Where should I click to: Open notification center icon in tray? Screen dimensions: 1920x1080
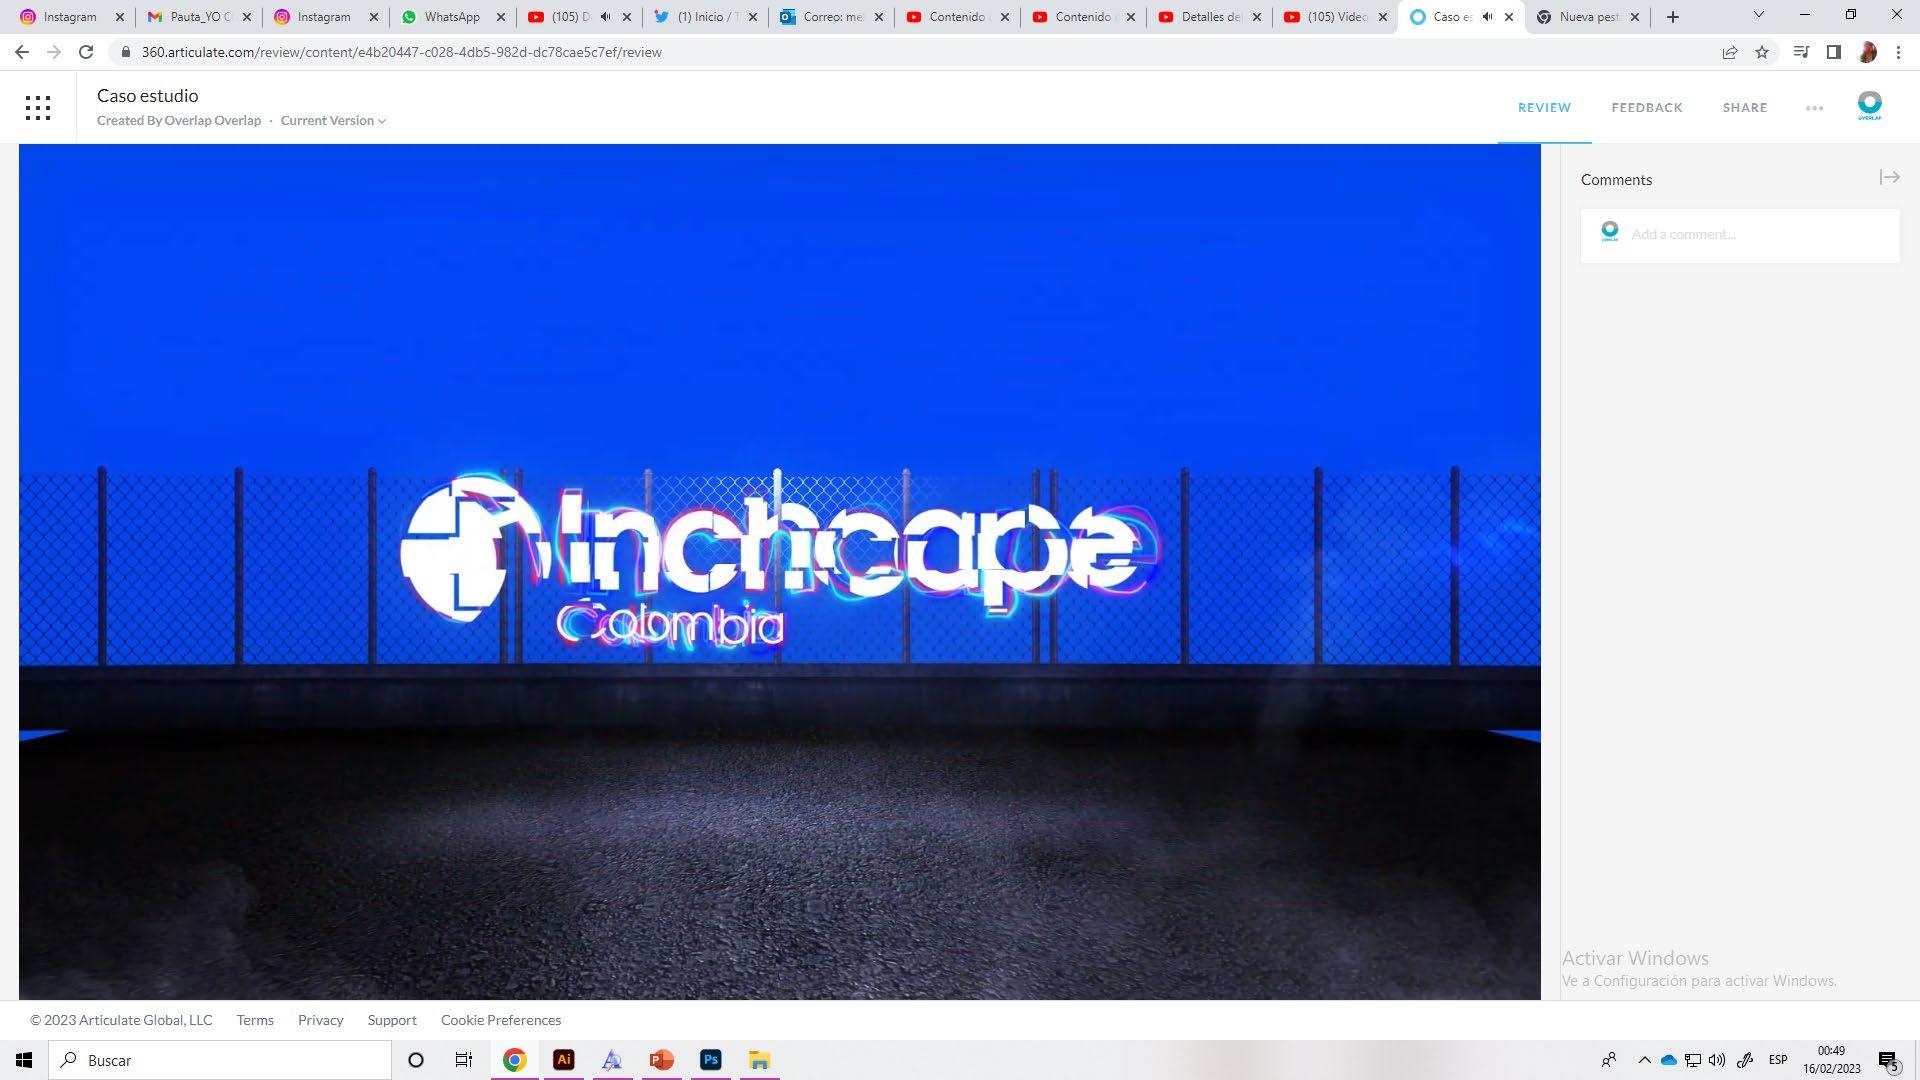click(1888, 1061)
